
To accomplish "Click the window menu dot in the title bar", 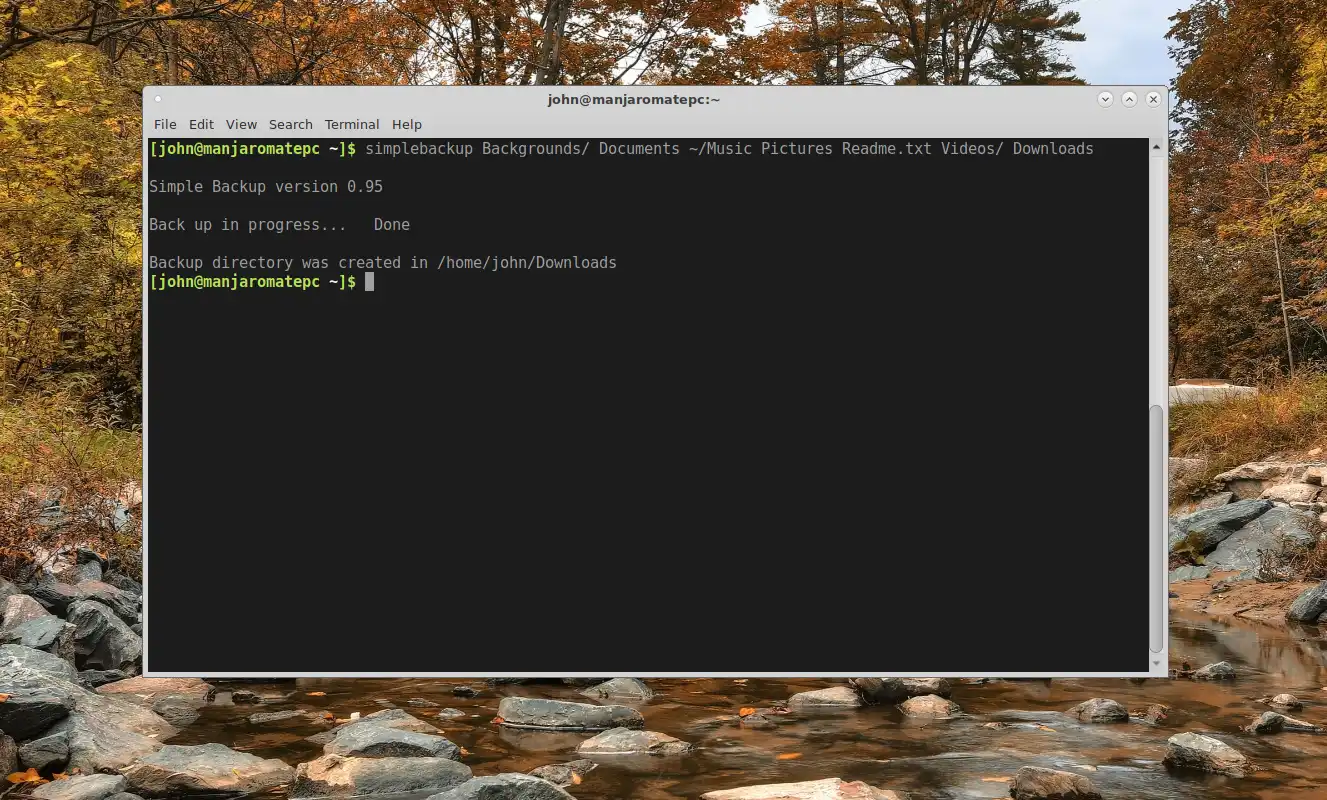I will pos(158,99).
